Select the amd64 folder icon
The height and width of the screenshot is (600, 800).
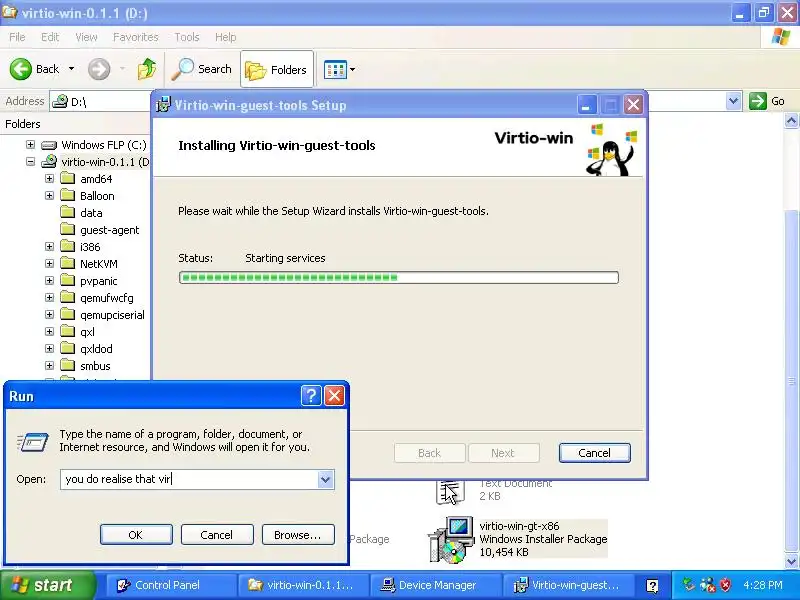click(x=67, y=178)
